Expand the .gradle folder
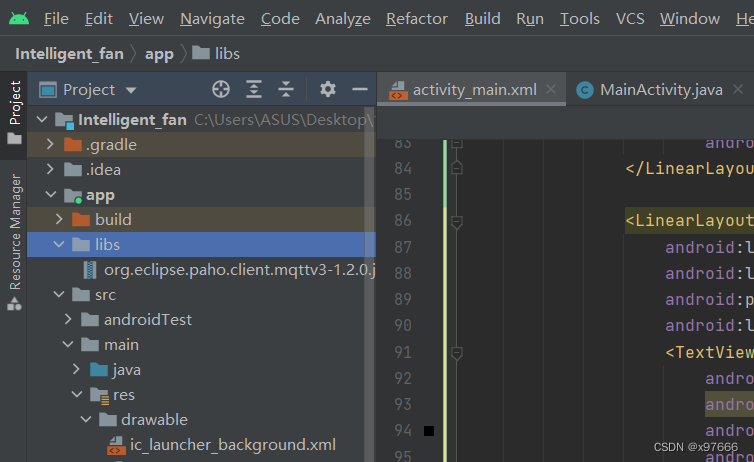754x462 pixels. [x=52, y=145]
